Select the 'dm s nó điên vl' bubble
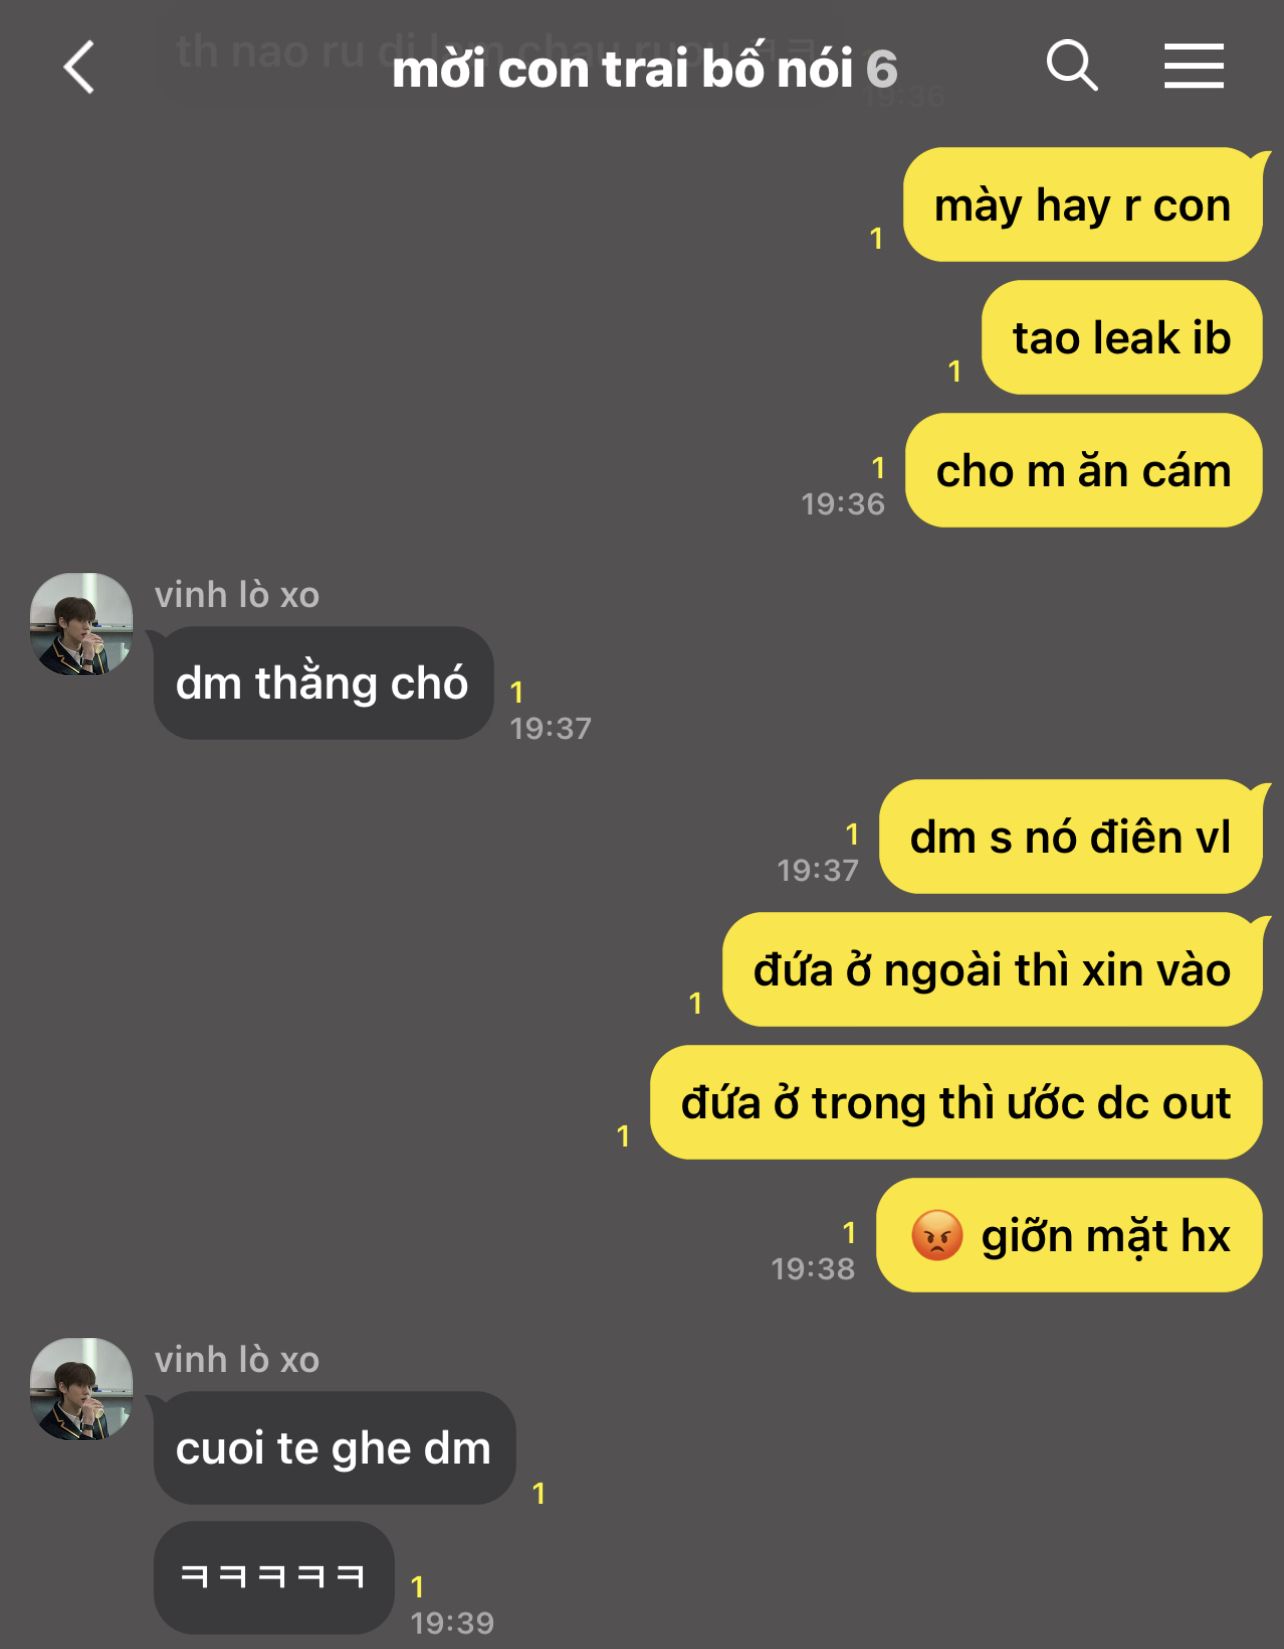This screenshot has width=1284, height=1649. (x=1071, y=837)
